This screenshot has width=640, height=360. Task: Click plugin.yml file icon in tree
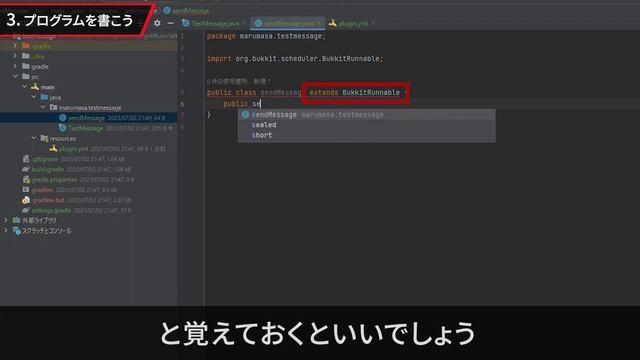pos(53,149)
